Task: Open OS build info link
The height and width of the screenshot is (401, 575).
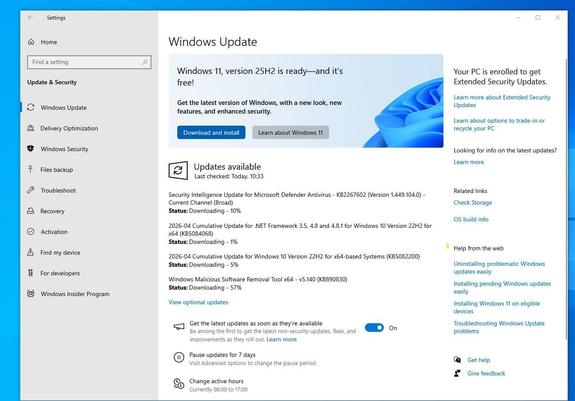Action: pyautogui.click(x=471, y=219)
